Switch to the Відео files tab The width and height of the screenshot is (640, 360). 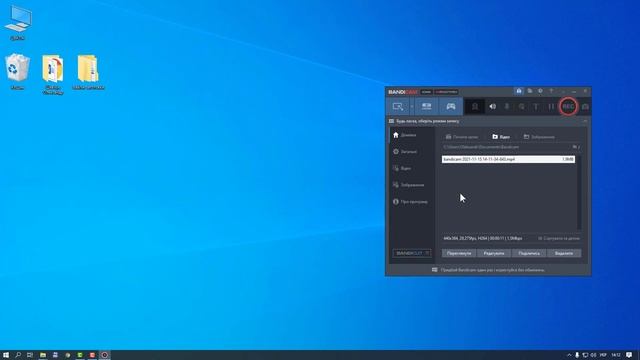(x=501, y=137)
